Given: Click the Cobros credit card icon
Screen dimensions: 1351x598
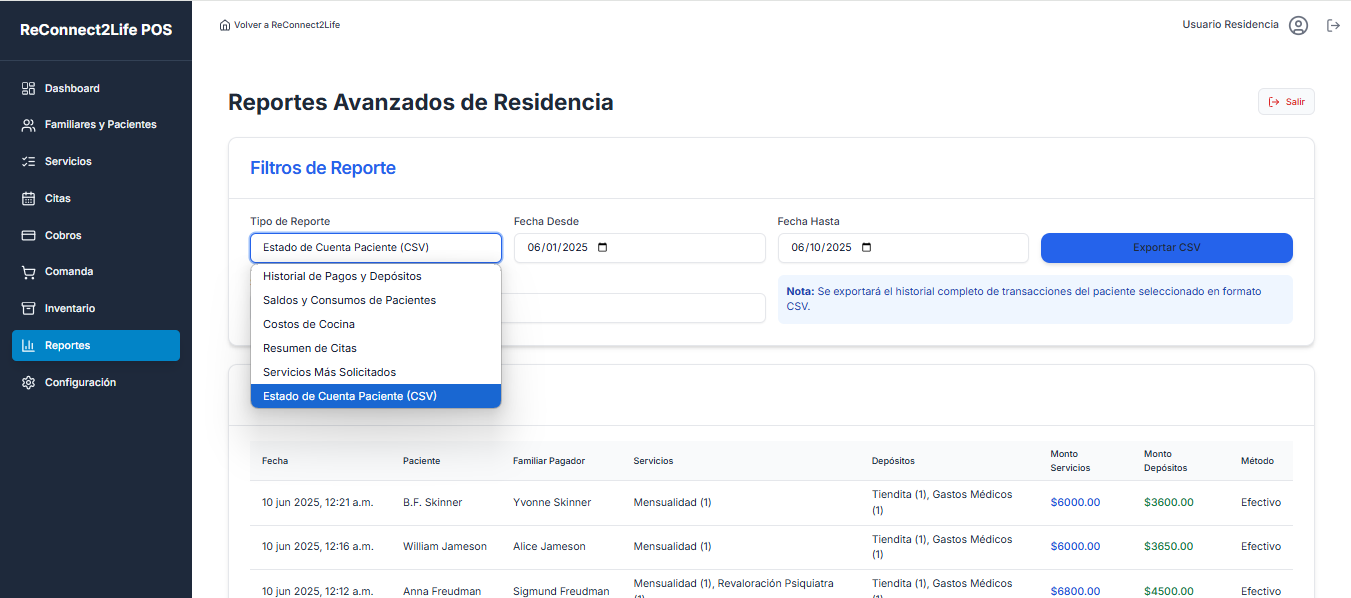Looking at the screenshot, I should click(x=28, y=235).
